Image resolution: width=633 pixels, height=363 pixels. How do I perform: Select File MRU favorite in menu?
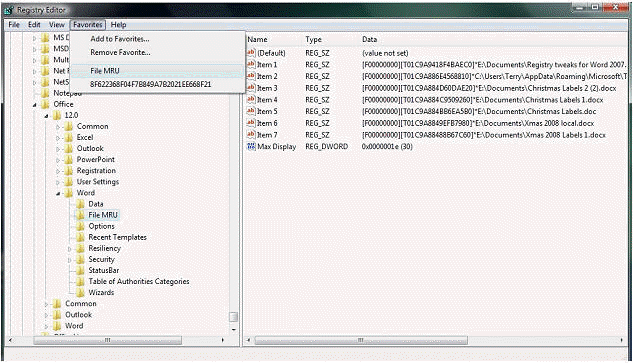pyautogui.click(x=157, y=71)
